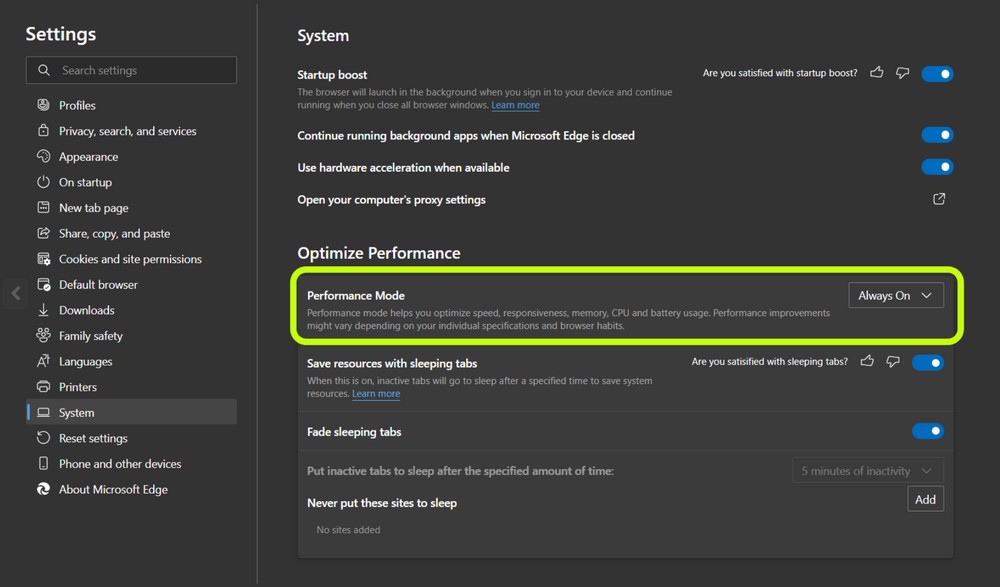Image resolution: width=1000 pixels, height=587 pixels.
Task: Toggle hardware acceleration switch
Action: click(937, 167)
